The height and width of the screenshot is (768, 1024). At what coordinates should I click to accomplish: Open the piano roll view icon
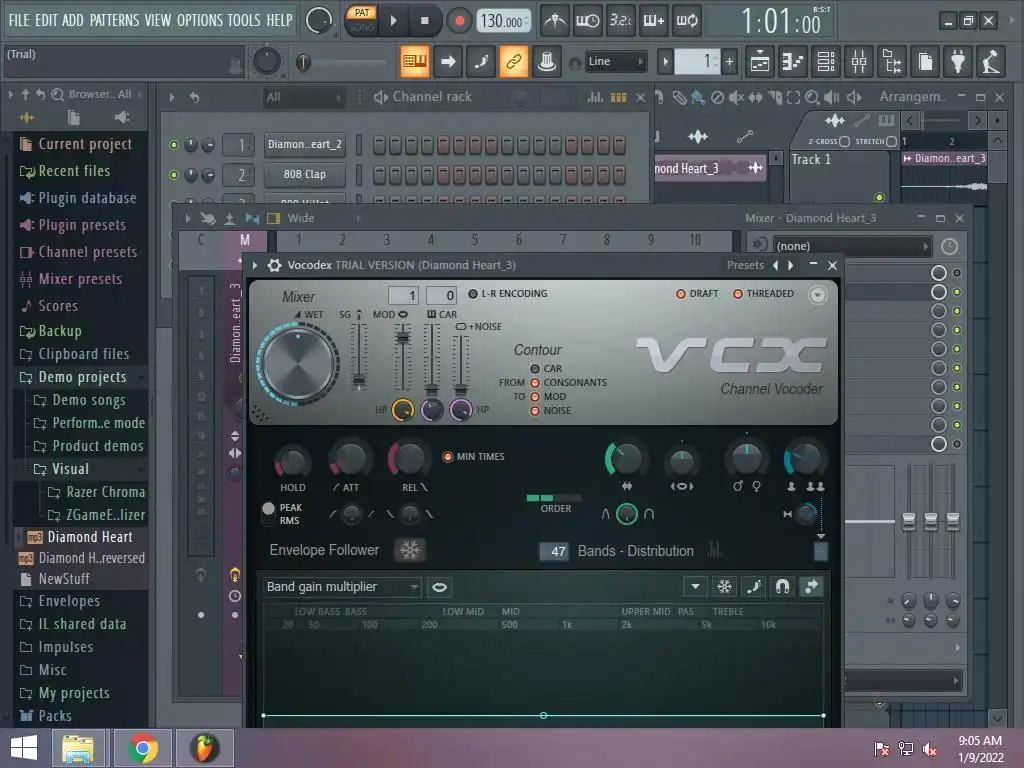point(793,62)
